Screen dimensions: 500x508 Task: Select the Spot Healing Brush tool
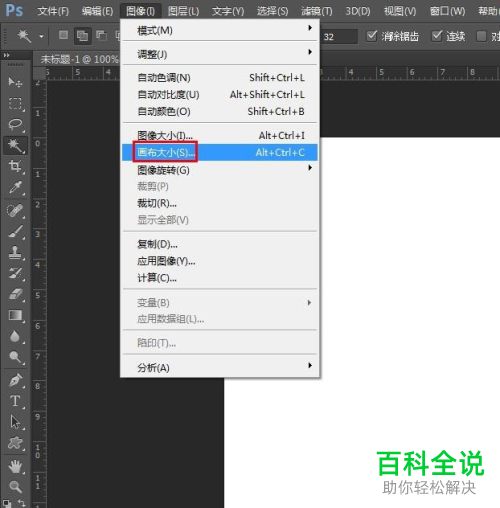pos(15,210)
